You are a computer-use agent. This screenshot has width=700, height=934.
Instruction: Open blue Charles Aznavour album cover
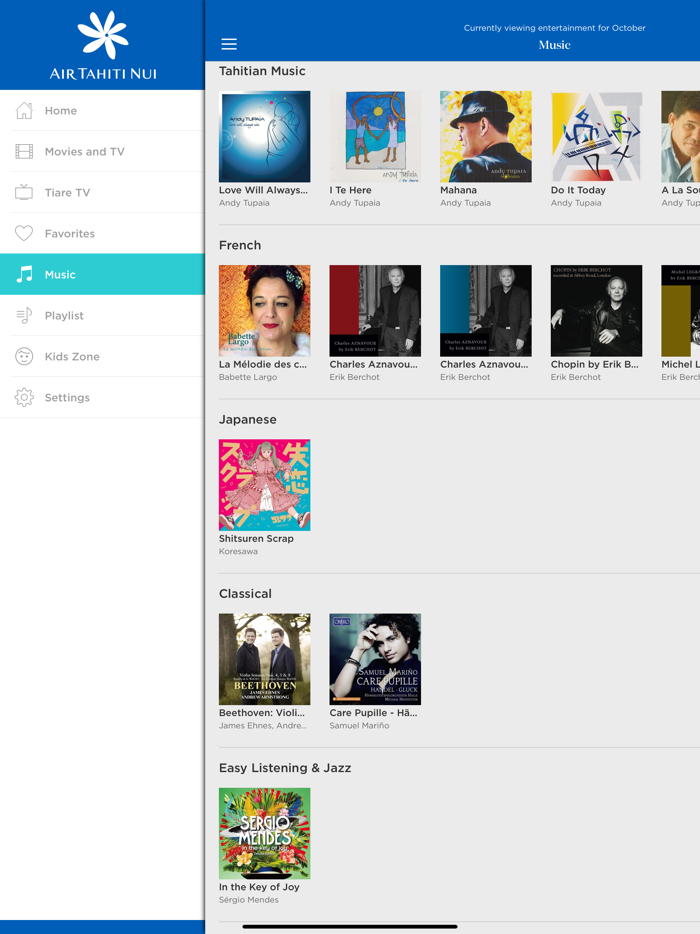(x=486, y=310)
